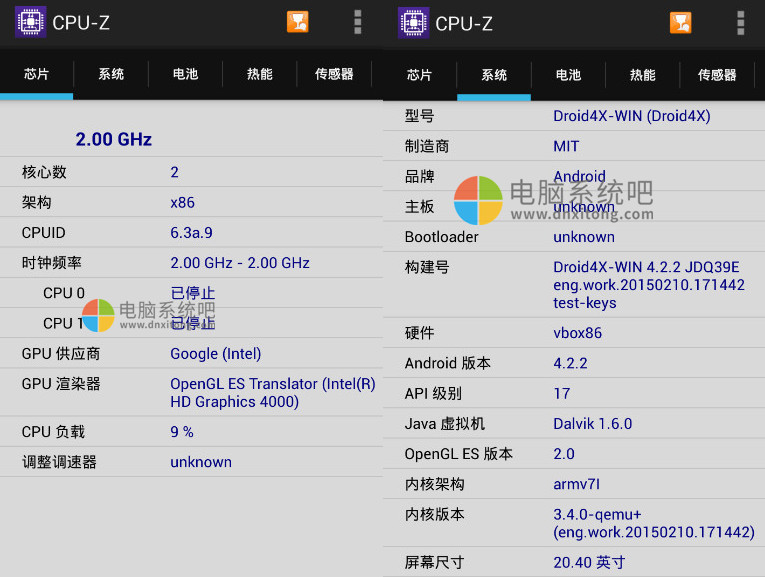Click Java 虚拟机 value Dalvik 1.6.0
Viewport: 765px width, 577px height.
coord(593,424)
